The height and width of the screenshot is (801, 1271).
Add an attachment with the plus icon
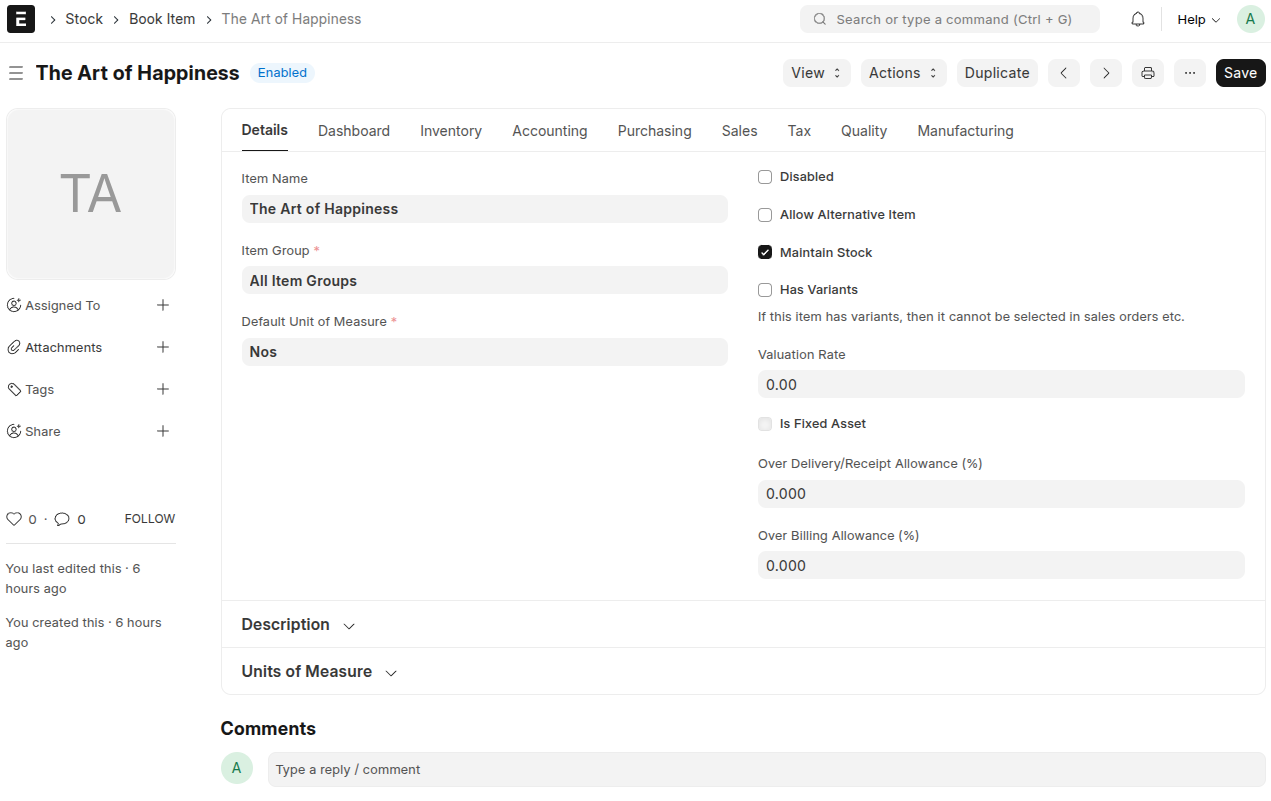[x=163, y=347]
